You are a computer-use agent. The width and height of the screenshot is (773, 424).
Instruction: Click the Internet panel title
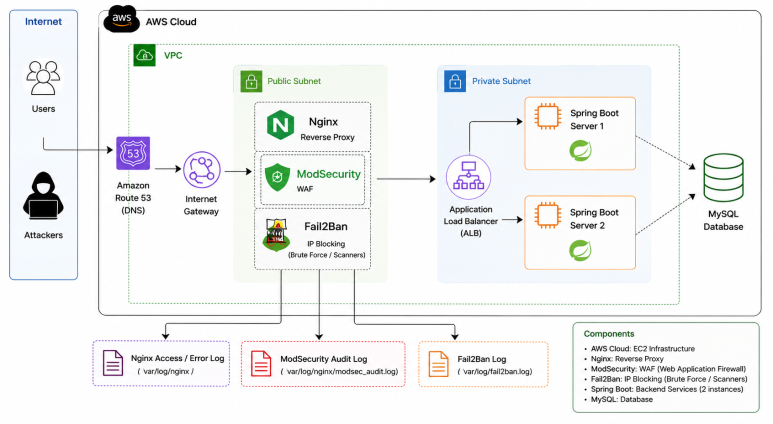coord(43,22)
